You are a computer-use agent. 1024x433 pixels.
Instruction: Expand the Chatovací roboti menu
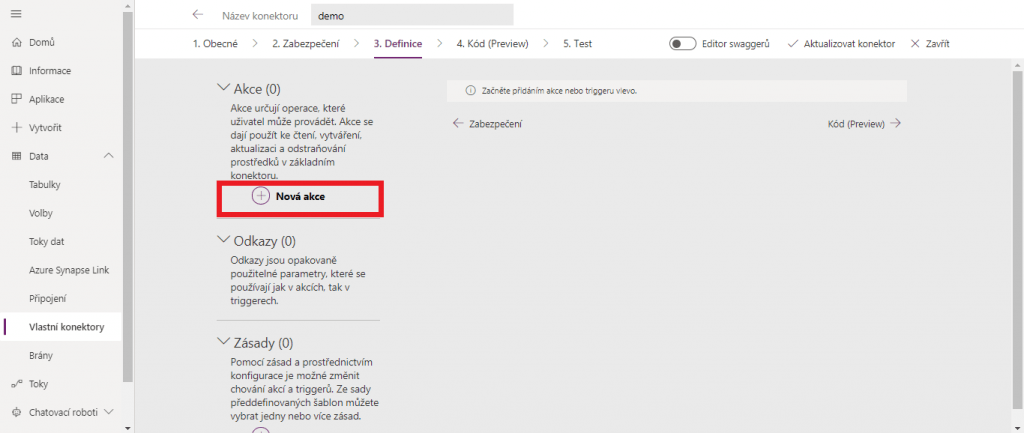tap(109, 411)
